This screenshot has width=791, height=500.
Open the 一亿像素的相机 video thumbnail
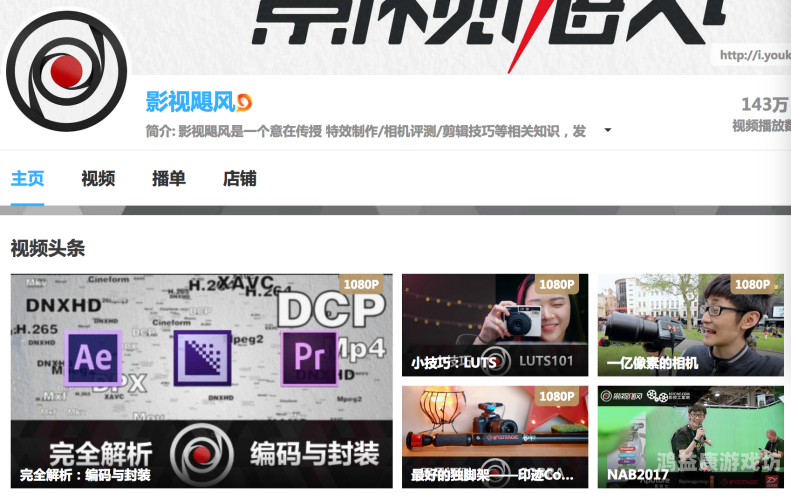pyautogui.click(x=691, y=325)
